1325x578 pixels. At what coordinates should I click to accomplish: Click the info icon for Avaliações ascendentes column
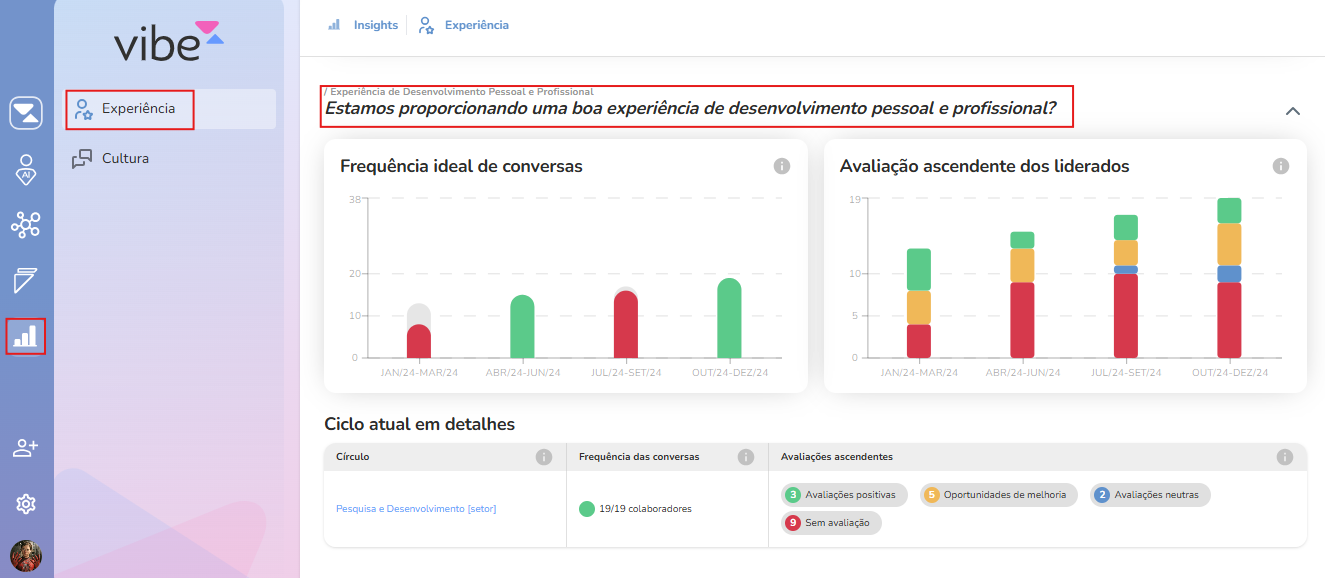[x=1285, y=457]
